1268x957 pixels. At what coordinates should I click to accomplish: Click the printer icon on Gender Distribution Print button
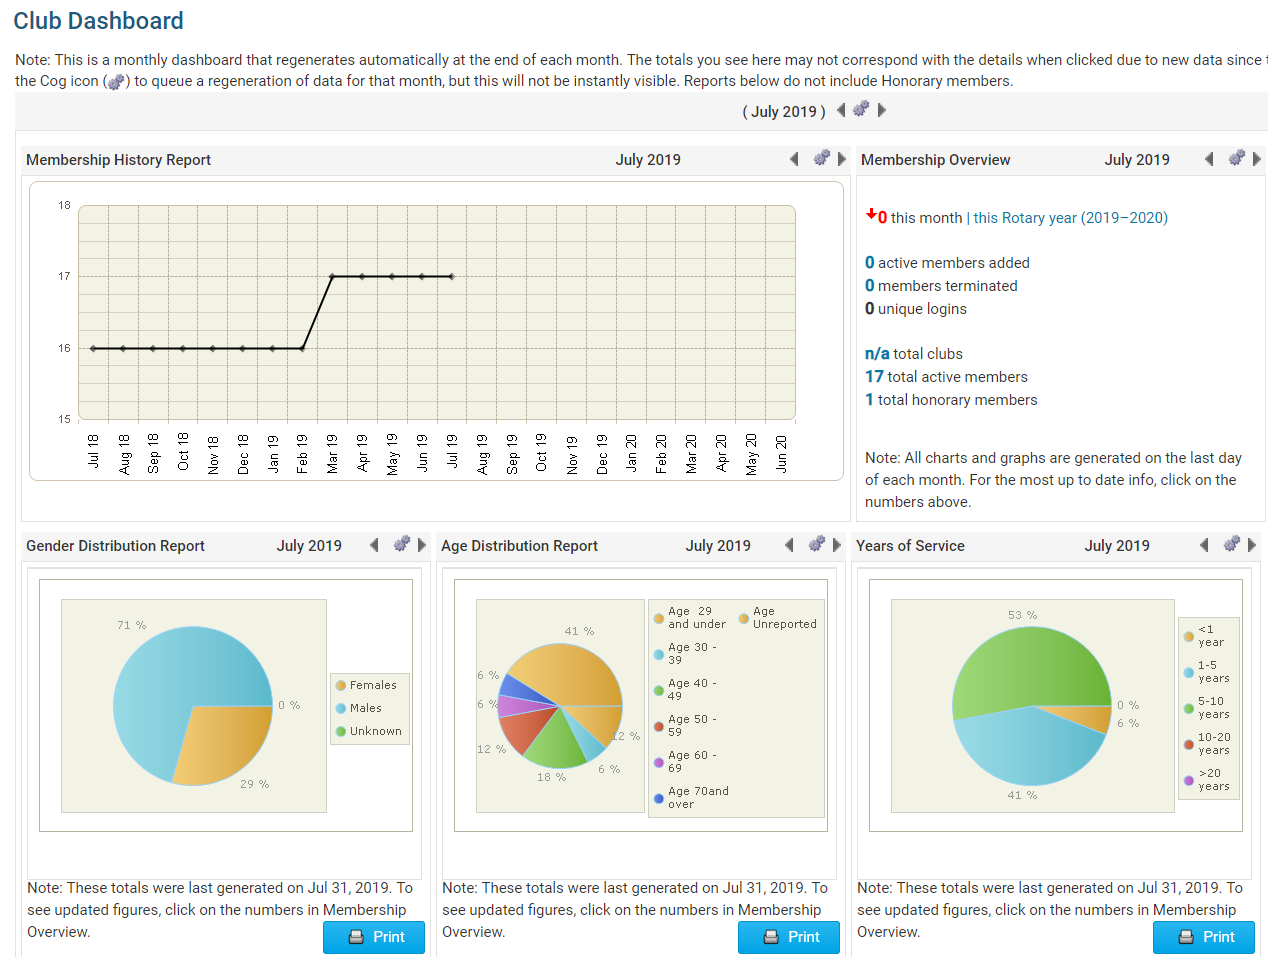click(x=356, y=937)
